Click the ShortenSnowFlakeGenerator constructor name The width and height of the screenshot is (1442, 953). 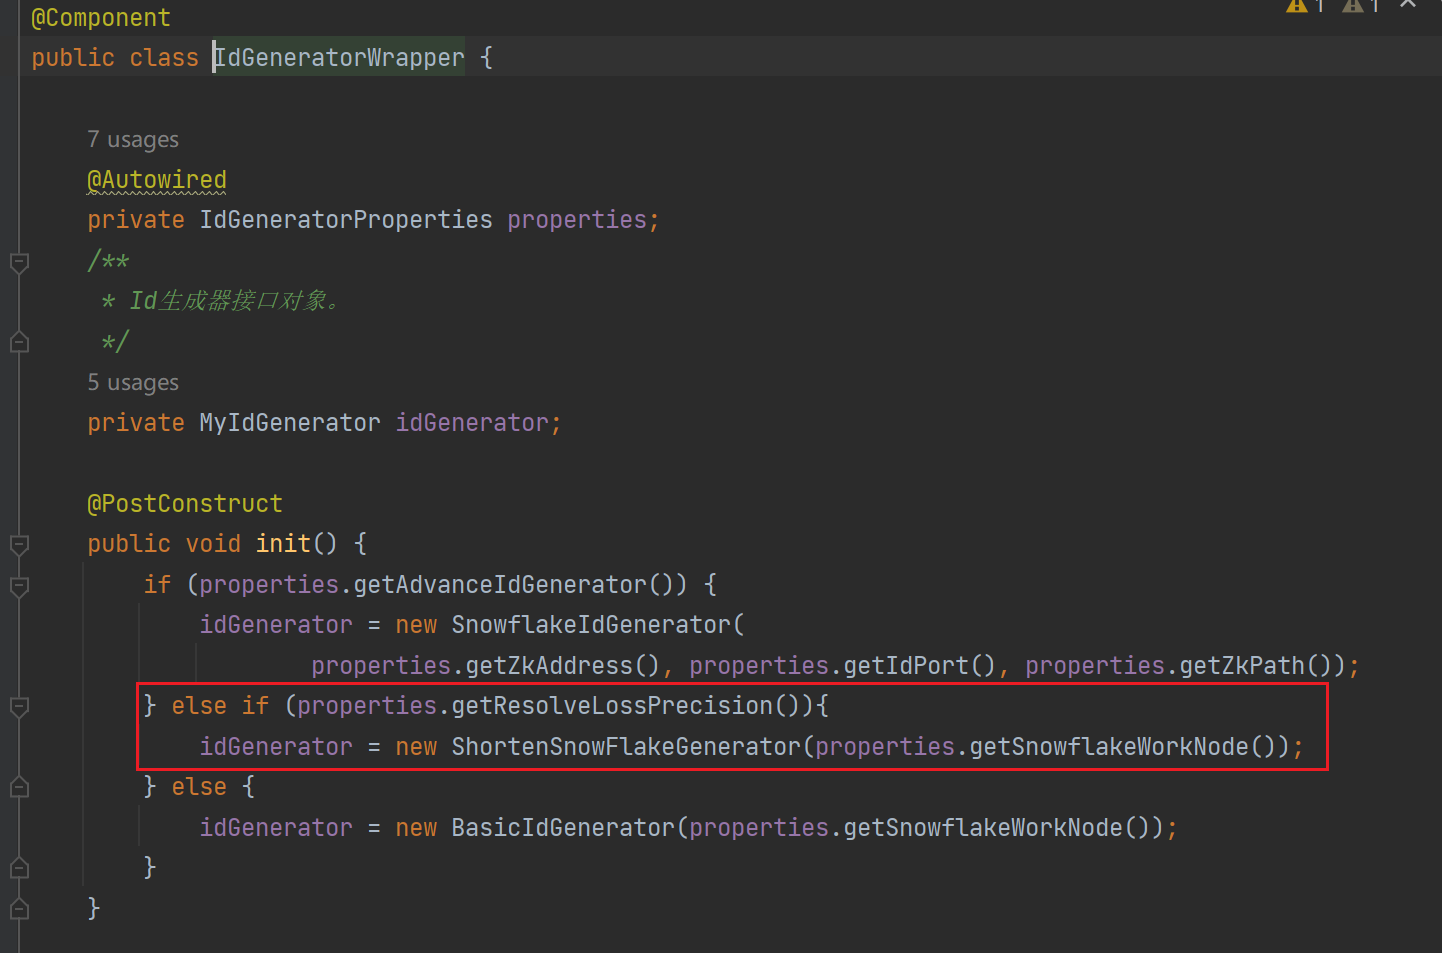[626, 747]
